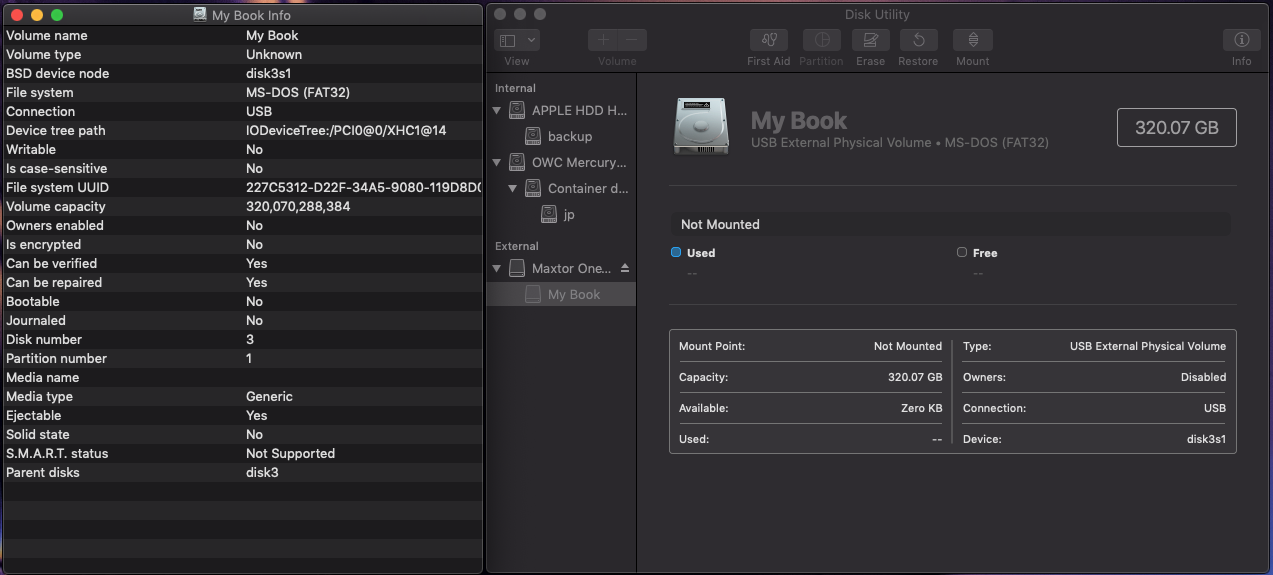Click the large My Book drive icon

pyautogui.click(x=702, y=126)
